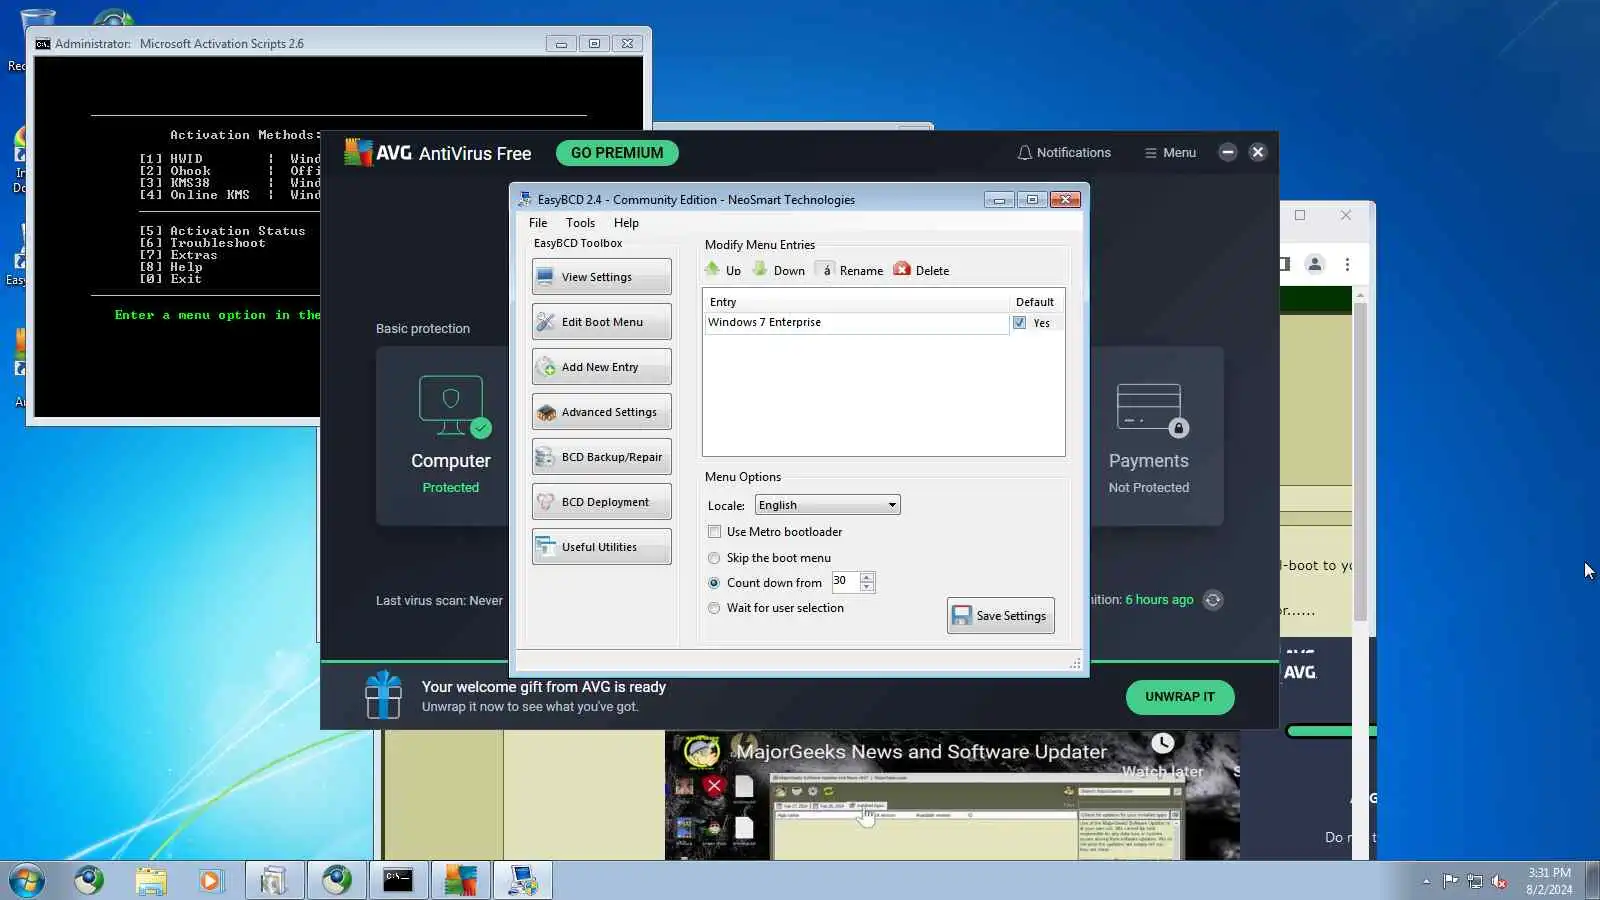Screen dimensions: 1600x900
Task: Click Watch later clock on the video
Action: pyautogui.click(x=1162, y=743)
